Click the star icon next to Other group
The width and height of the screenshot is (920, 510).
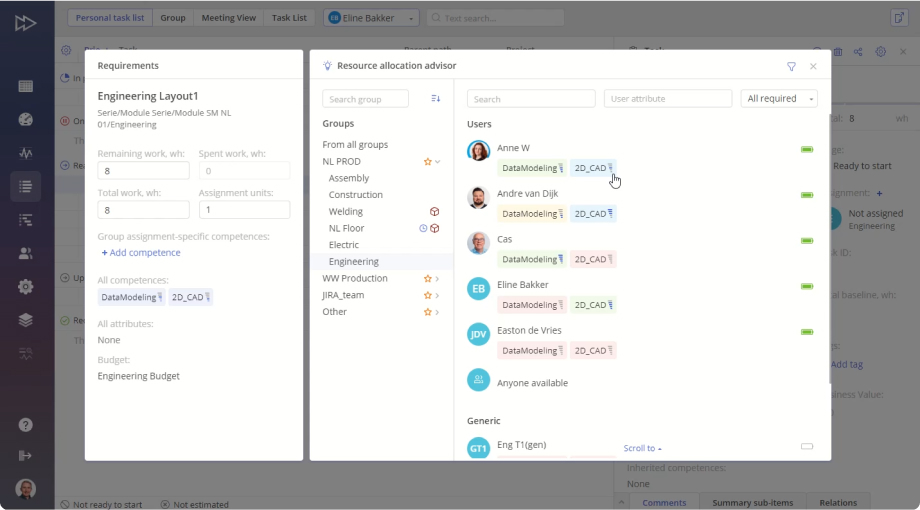[428, 312]
